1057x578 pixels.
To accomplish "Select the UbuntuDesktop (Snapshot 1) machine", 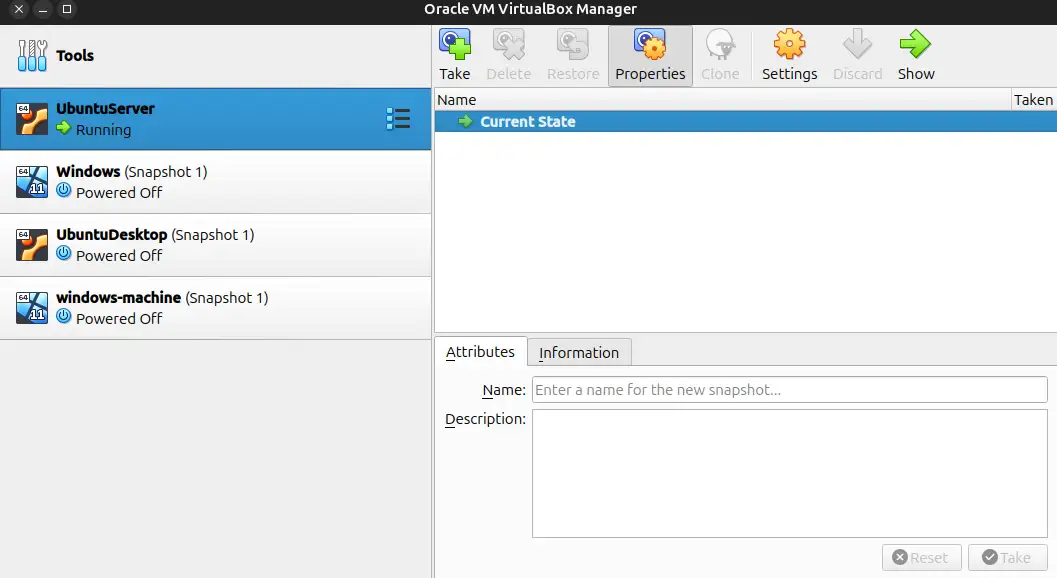I will (x=216, y=245).
